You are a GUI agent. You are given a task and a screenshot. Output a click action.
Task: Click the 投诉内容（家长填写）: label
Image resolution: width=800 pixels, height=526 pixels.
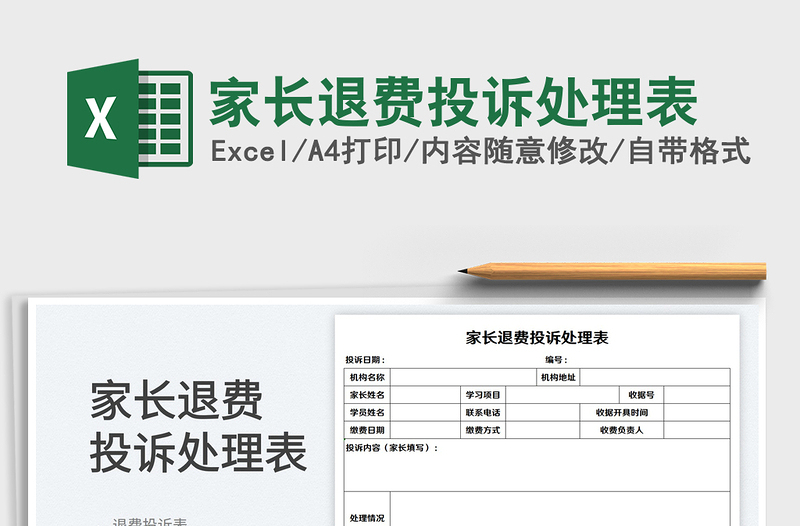click(392, 448)
